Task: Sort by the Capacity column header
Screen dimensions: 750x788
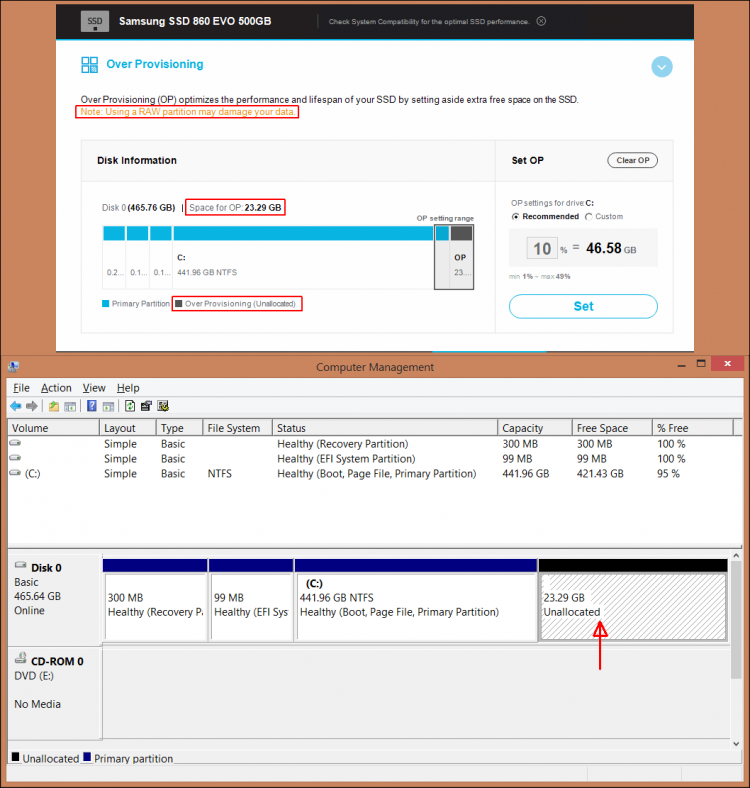Action: coord(535,428)
